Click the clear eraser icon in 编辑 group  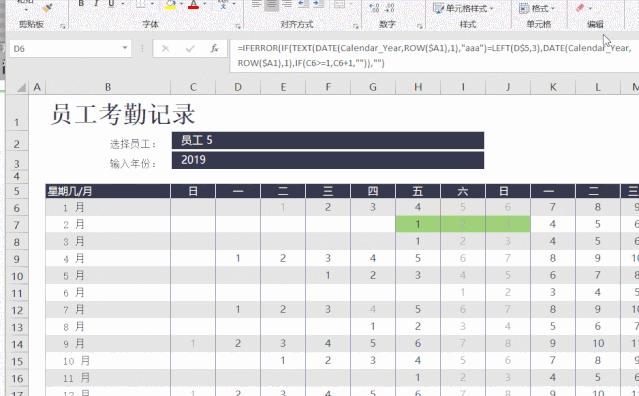click(x=580, y=8)
